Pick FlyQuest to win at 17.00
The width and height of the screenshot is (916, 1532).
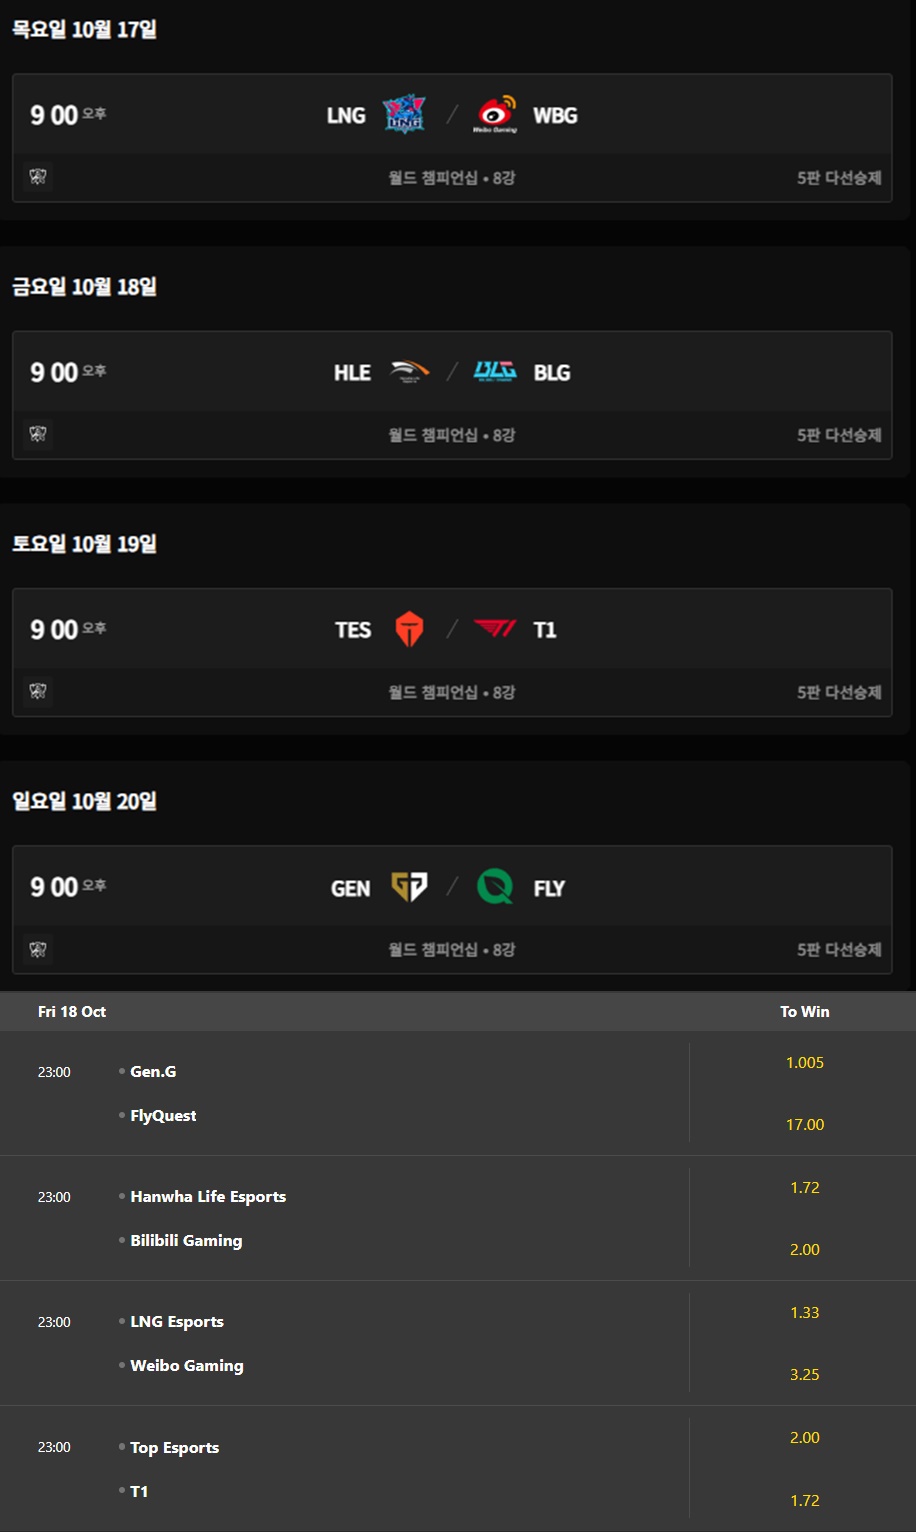point(805,1124)
